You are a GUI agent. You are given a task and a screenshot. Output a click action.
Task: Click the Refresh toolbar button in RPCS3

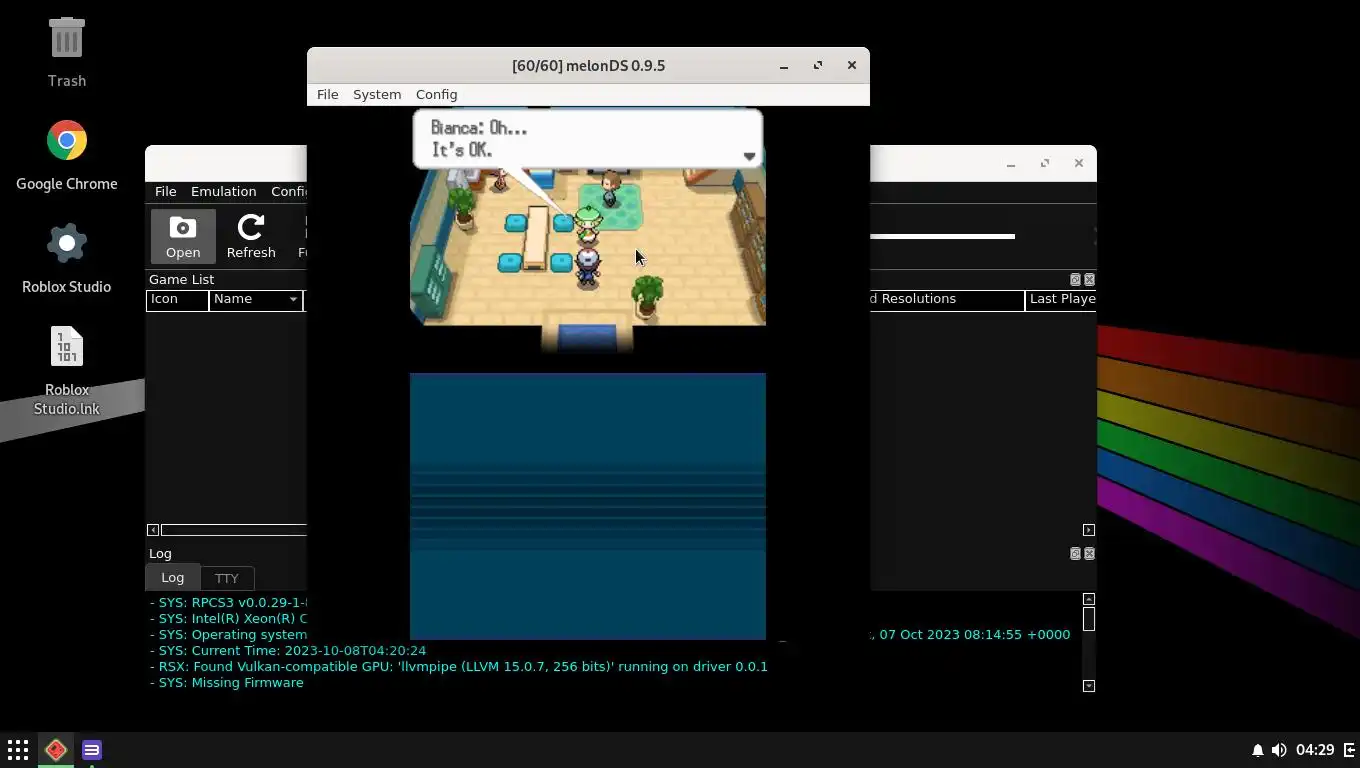(x=251, y=237)
